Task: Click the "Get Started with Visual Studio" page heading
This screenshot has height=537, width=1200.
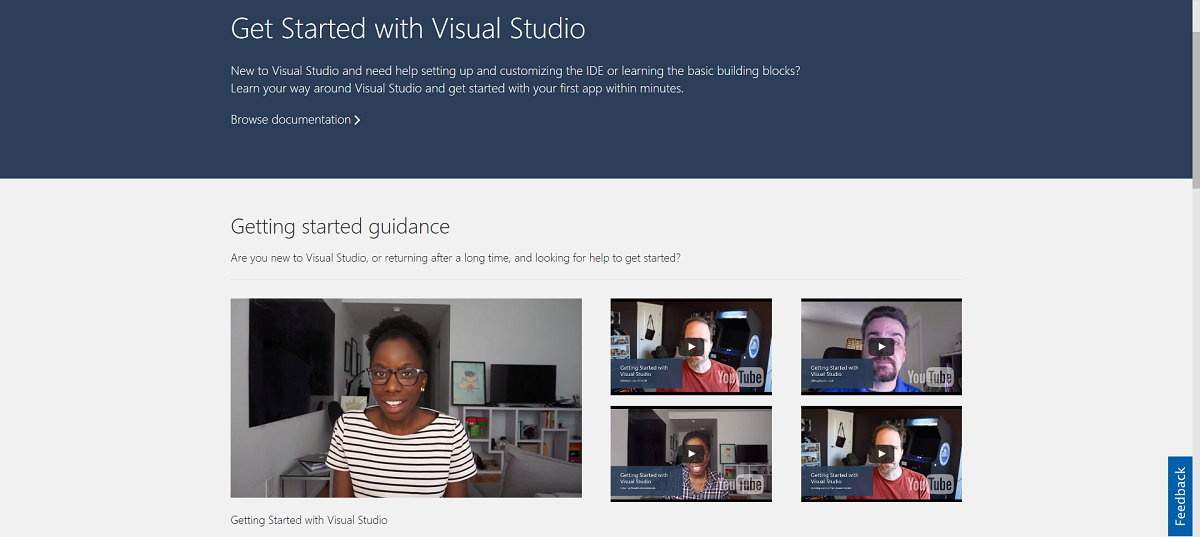Action: tap(408, 28)
